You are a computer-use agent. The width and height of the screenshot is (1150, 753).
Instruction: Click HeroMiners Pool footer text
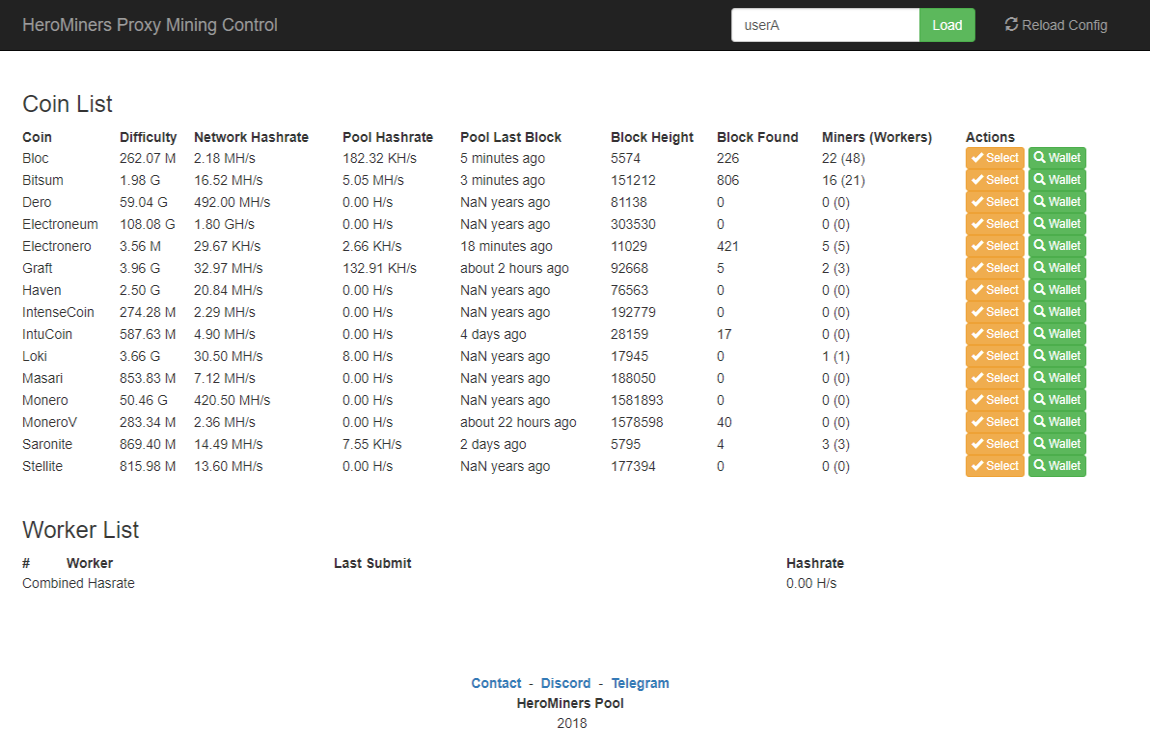570,703
